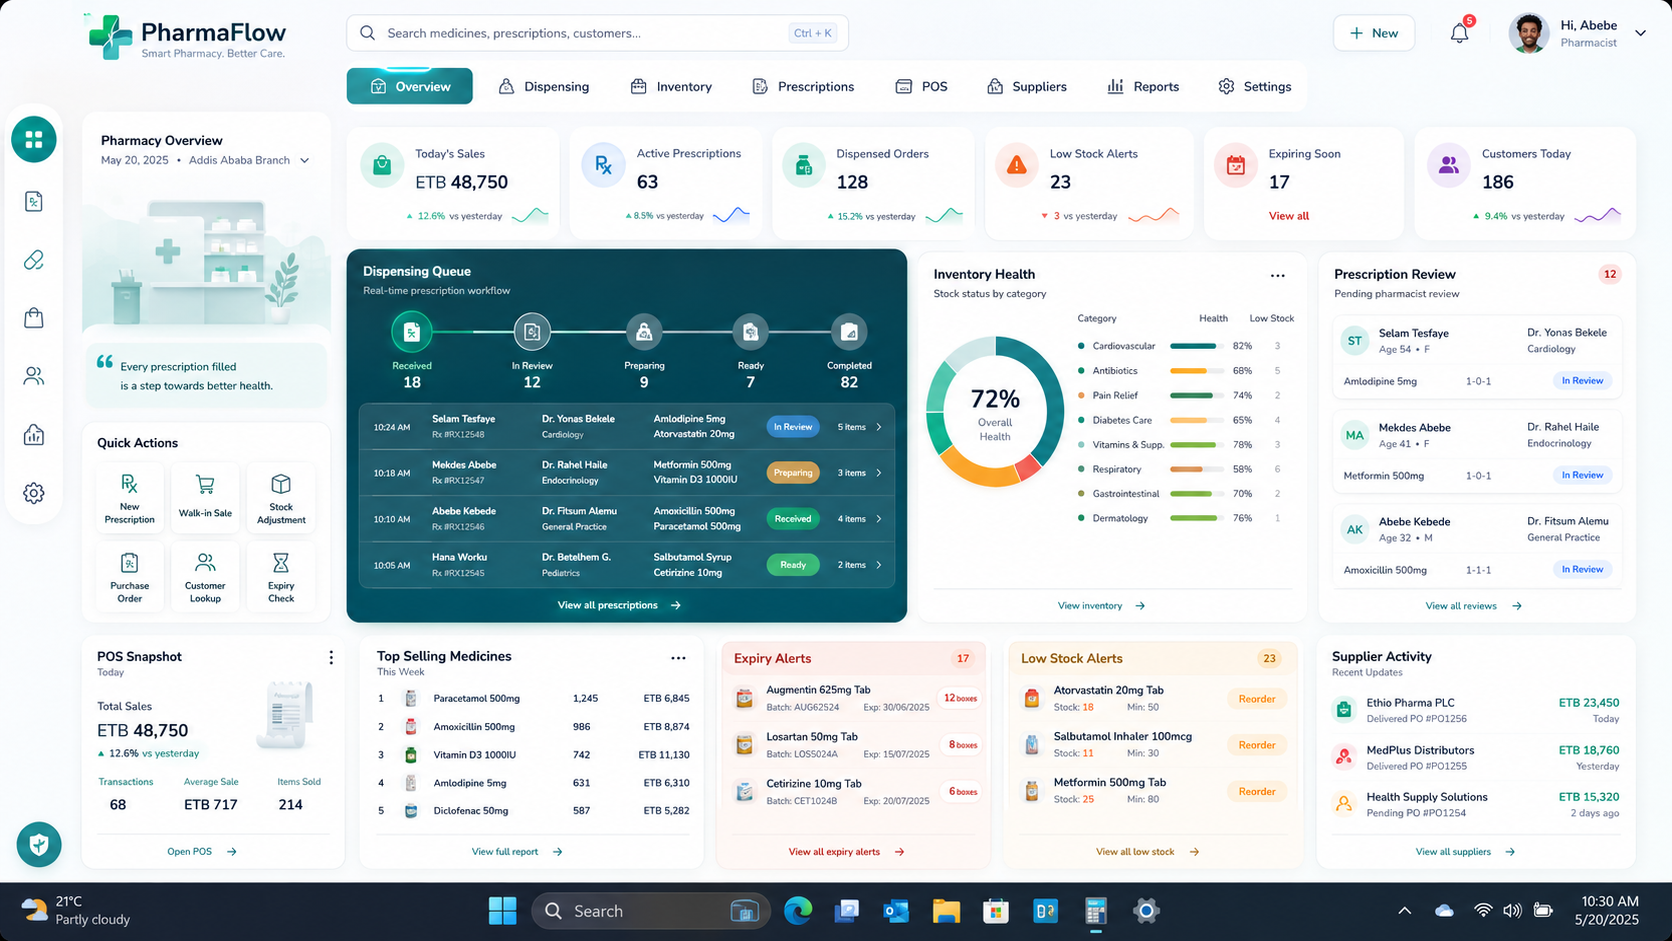Start a New Prescription quick action
The width and height of the screenshot is (1672, 941).
coord(130,498)
